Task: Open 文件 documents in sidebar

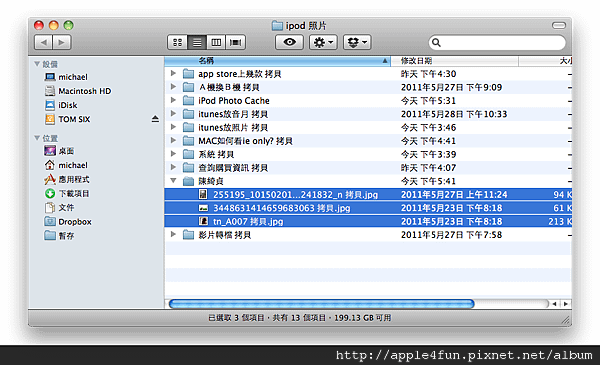Action: point(60,207)
